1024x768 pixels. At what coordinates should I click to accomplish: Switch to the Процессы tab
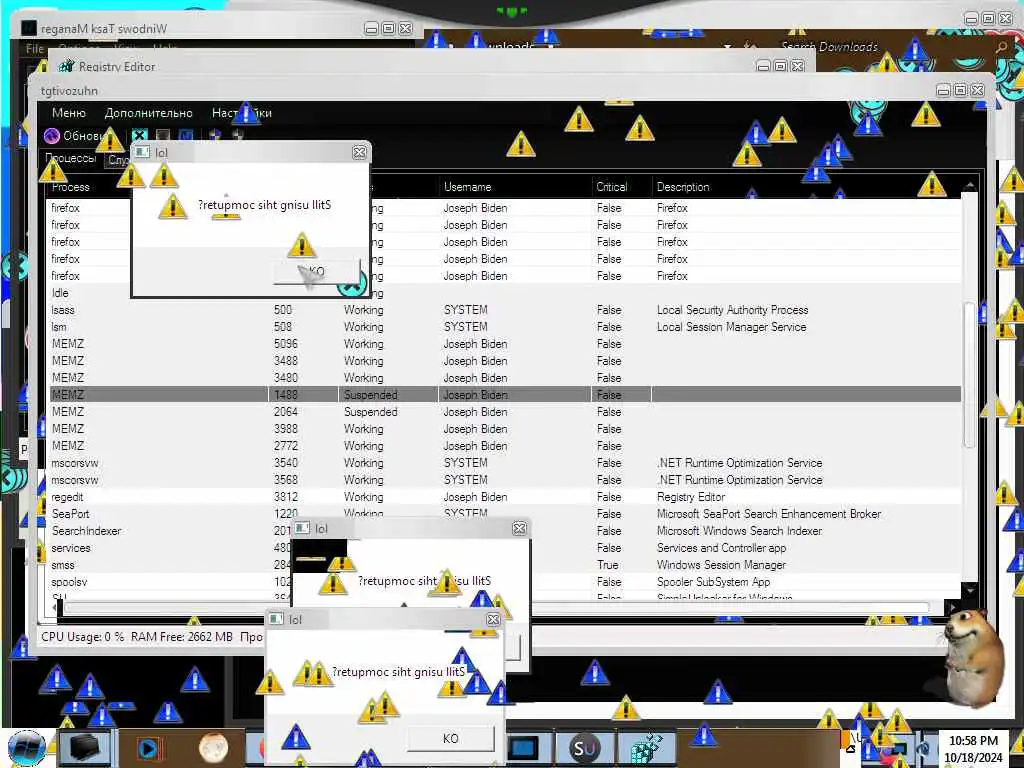71,158
